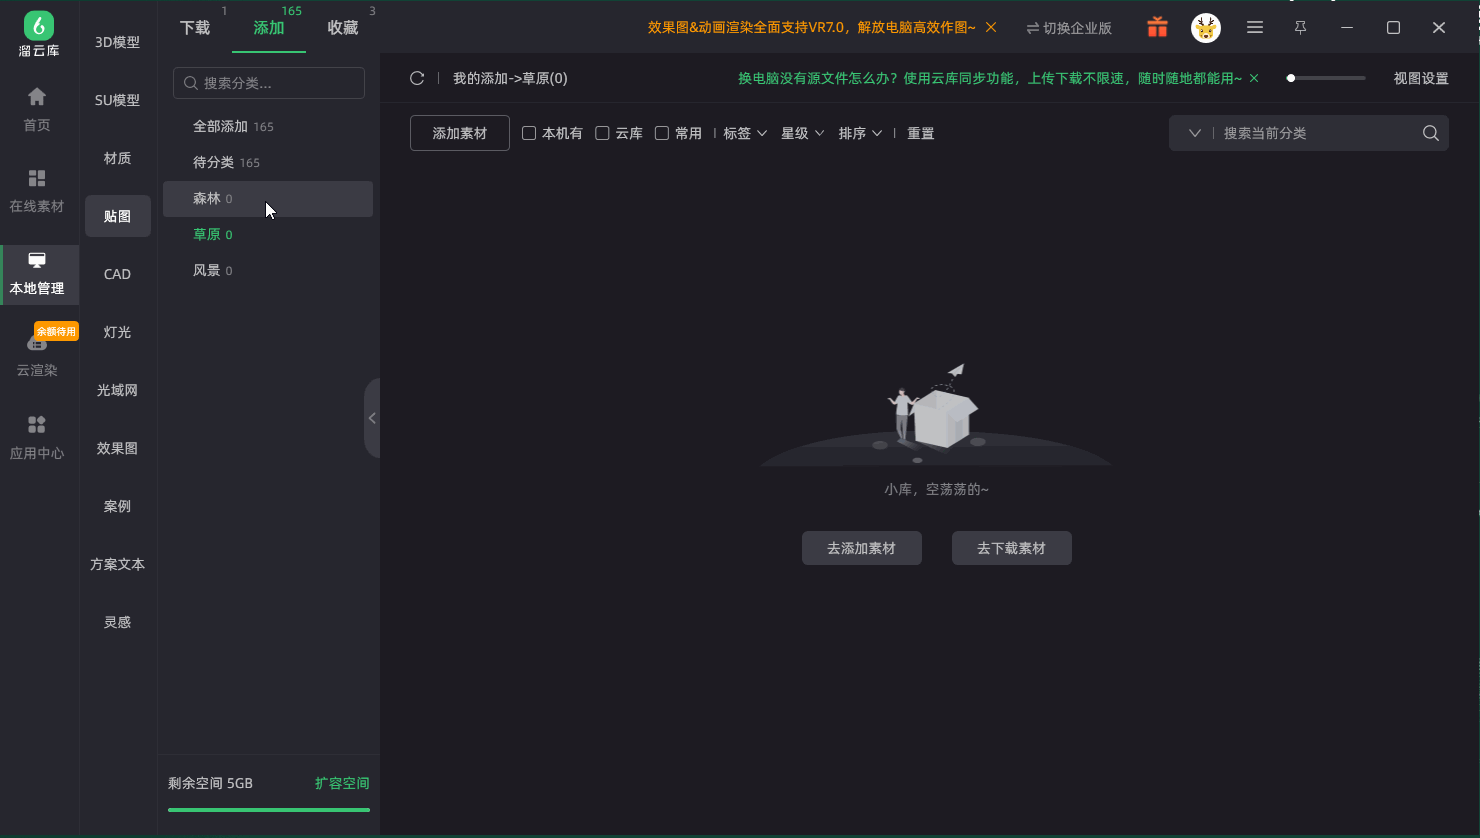Select the 案例 category
Viewport: 1480px width, 838px height.
click(x=118, y=506)
